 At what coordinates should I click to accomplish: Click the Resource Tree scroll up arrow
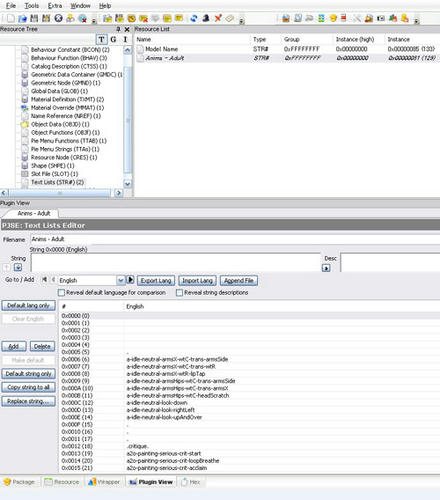coord(127,50)
